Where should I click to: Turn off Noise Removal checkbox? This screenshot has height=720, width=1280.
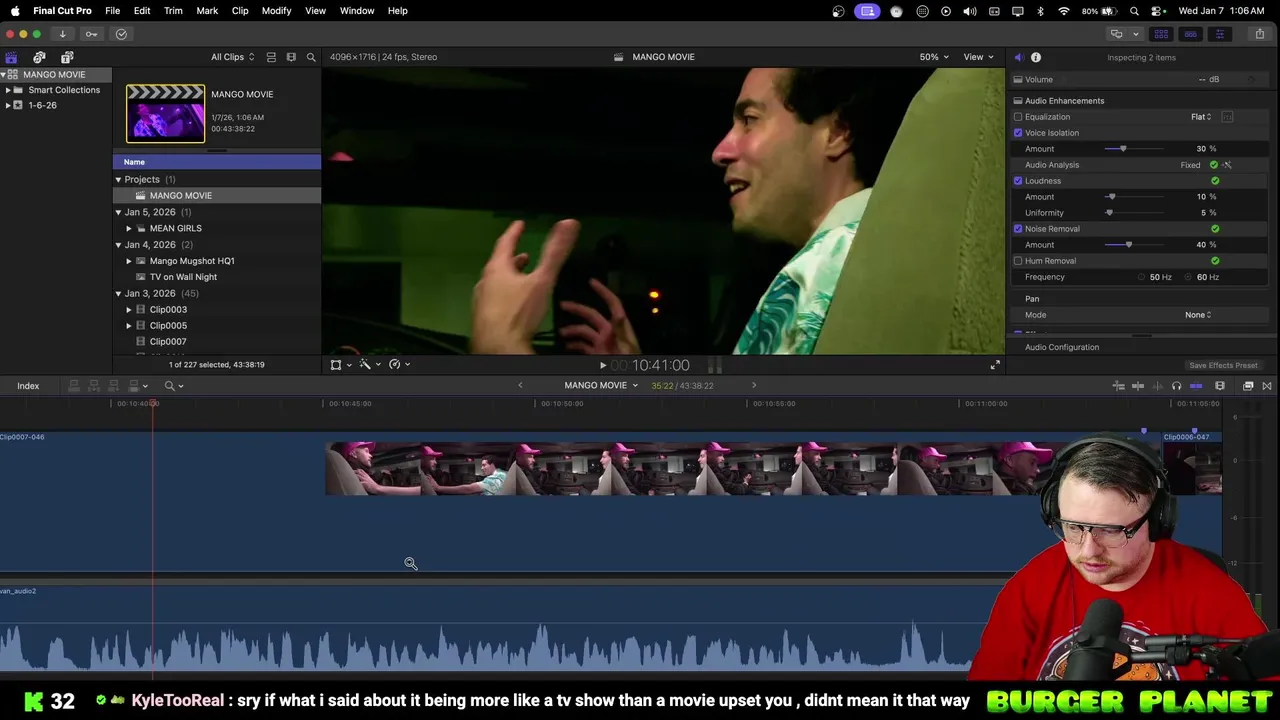coord(1018,229)
